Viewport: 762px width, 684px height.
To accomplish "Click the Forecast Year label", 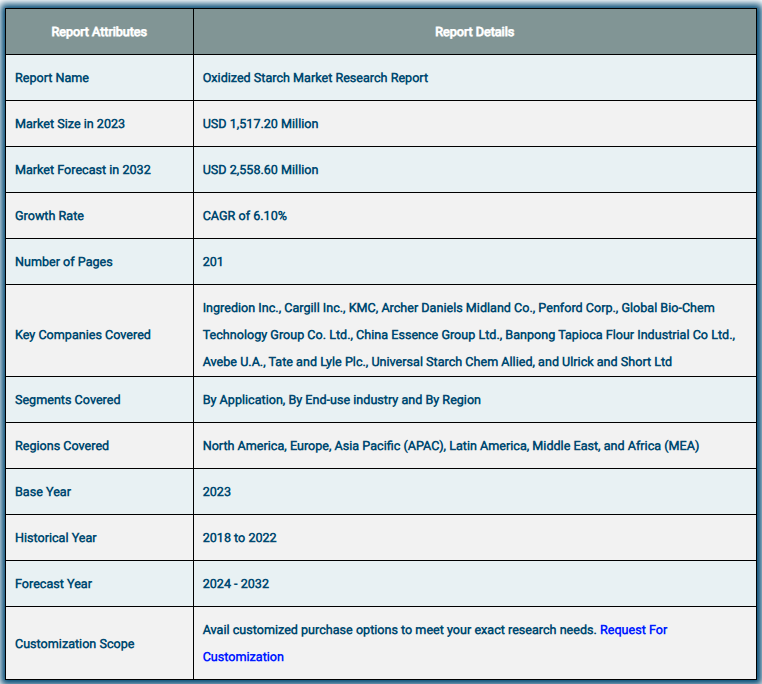I will 53,584.
